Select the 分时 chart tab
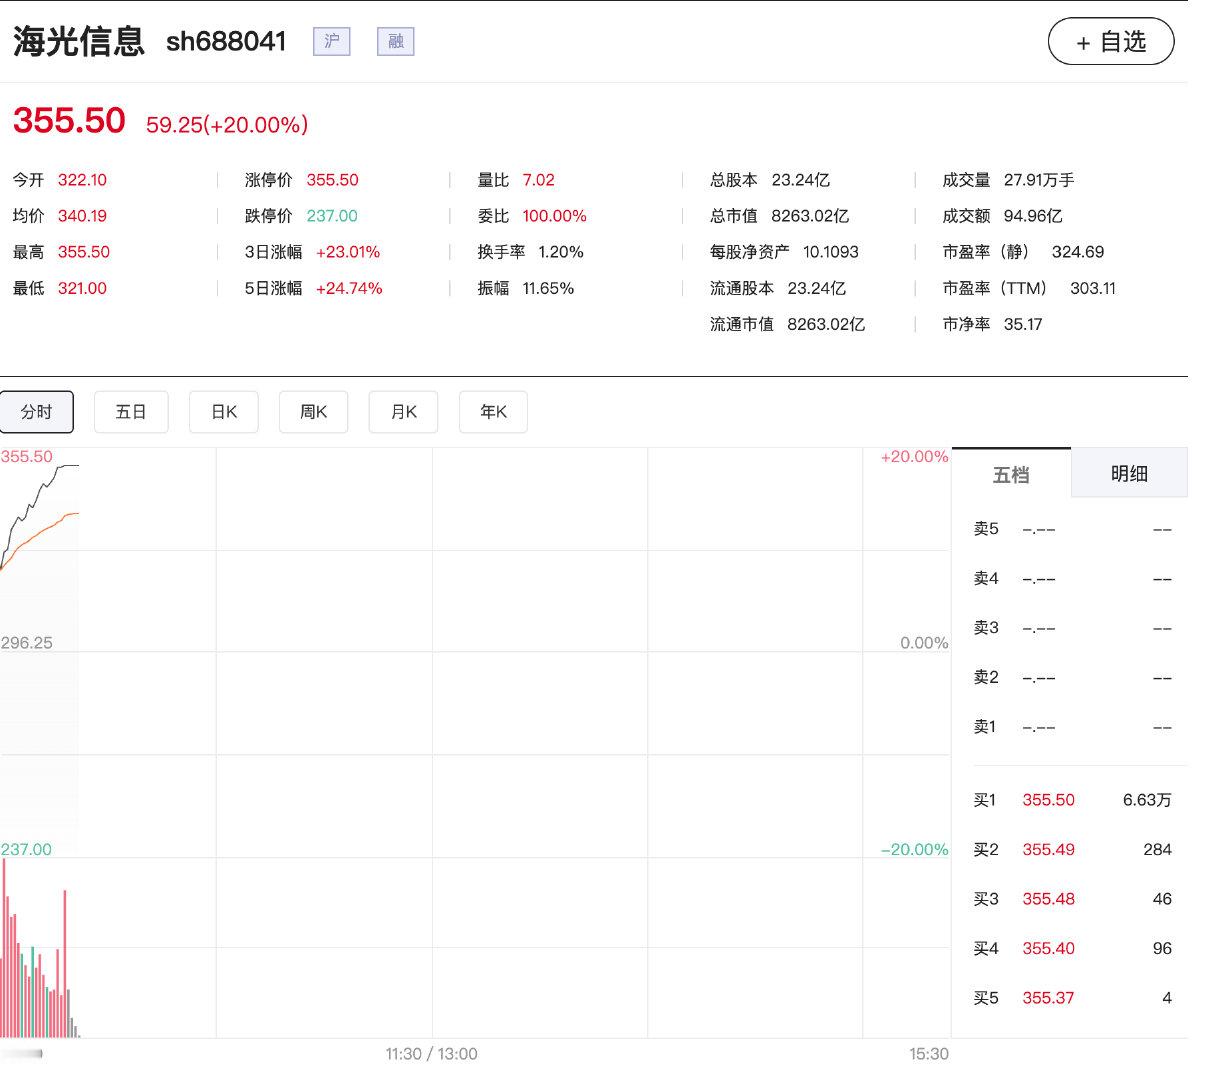The width and height of the screenshot is (1212, 1080). (37, 412)
